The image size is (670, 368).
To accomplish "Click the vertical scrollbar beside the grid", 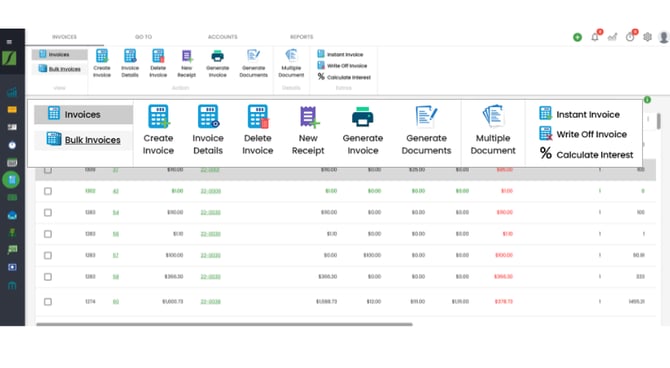I will 659,121.
